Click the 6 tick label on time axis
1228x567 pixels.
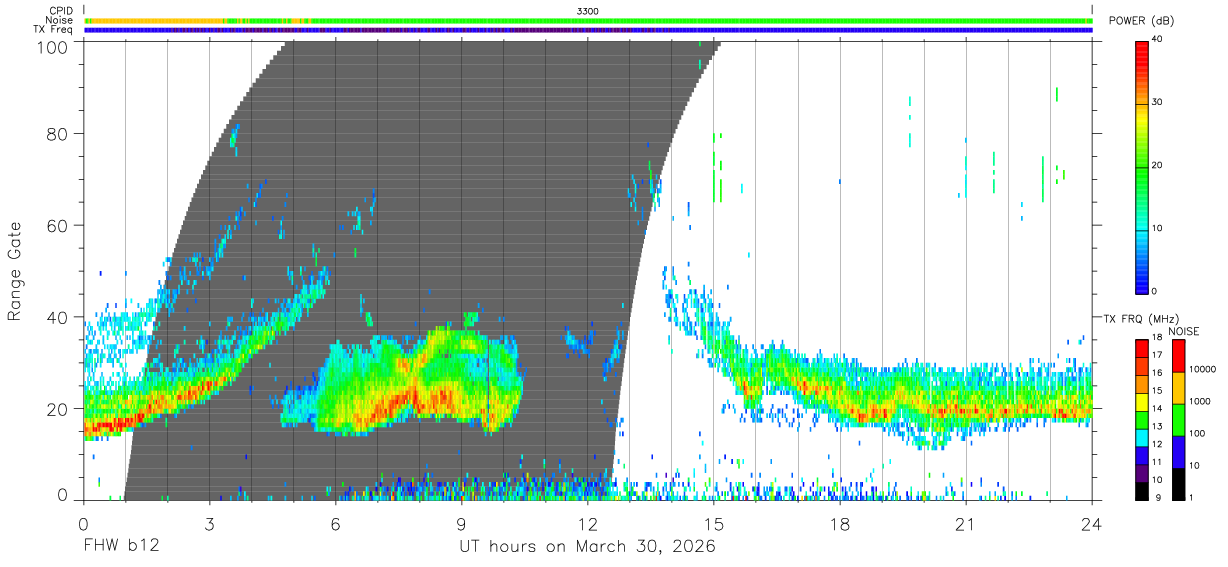[335, 523]
